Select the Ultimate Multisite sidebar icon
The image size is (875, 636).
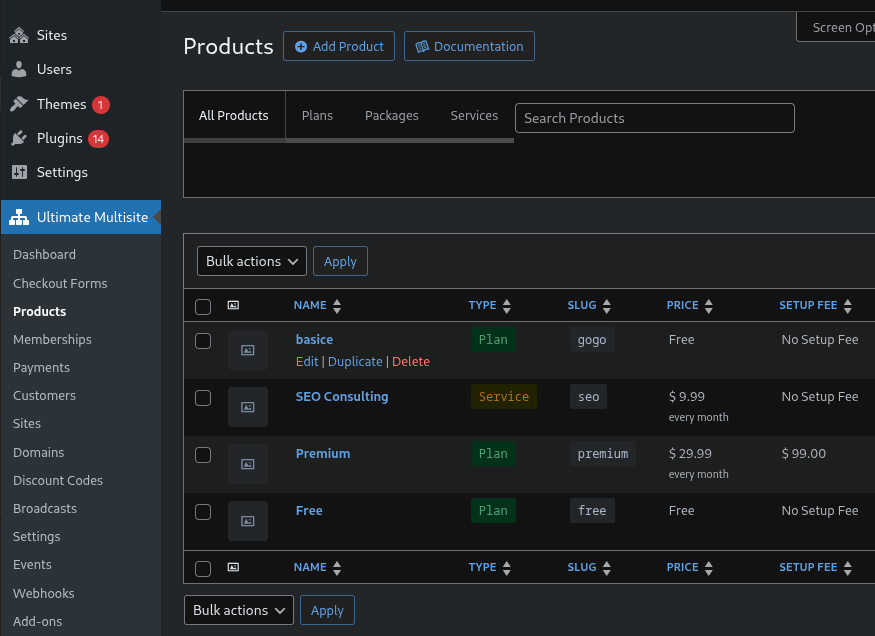(18, 216)
